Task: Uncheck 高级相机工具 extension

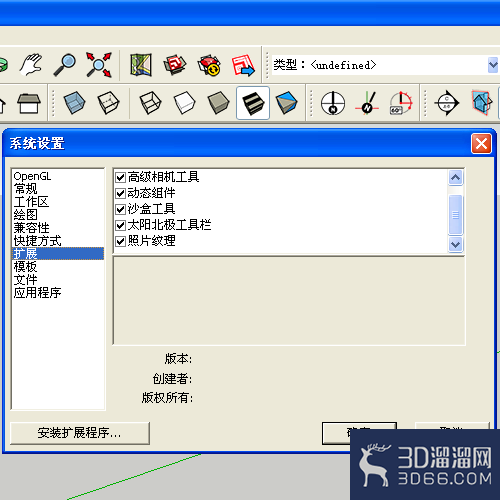Action: point(120,177)
